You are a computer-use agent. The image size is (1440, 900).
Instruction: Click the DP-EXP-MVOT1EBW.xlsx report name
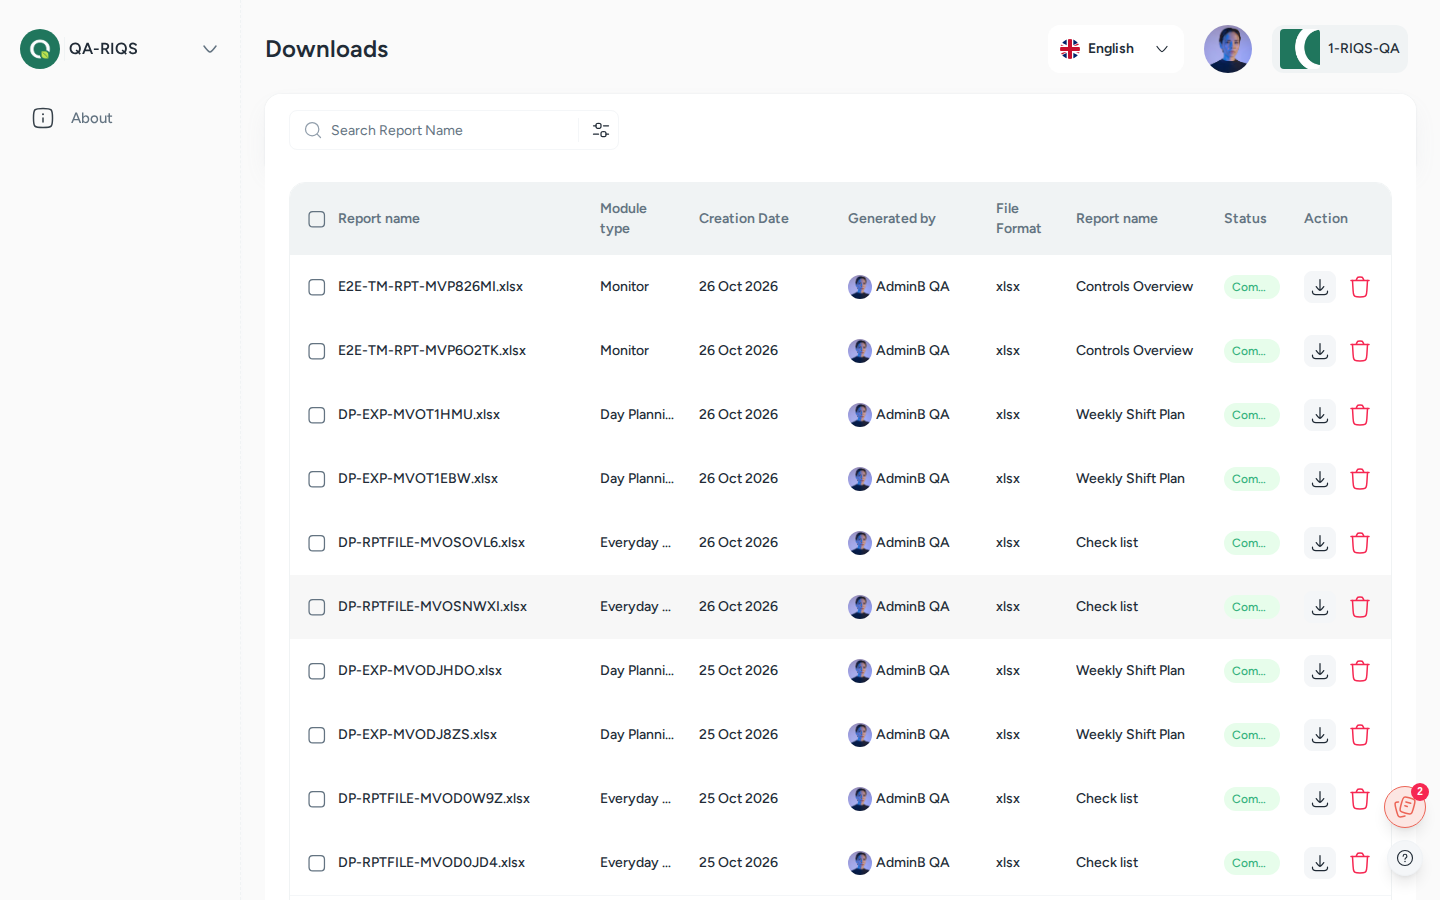point(418,479)
